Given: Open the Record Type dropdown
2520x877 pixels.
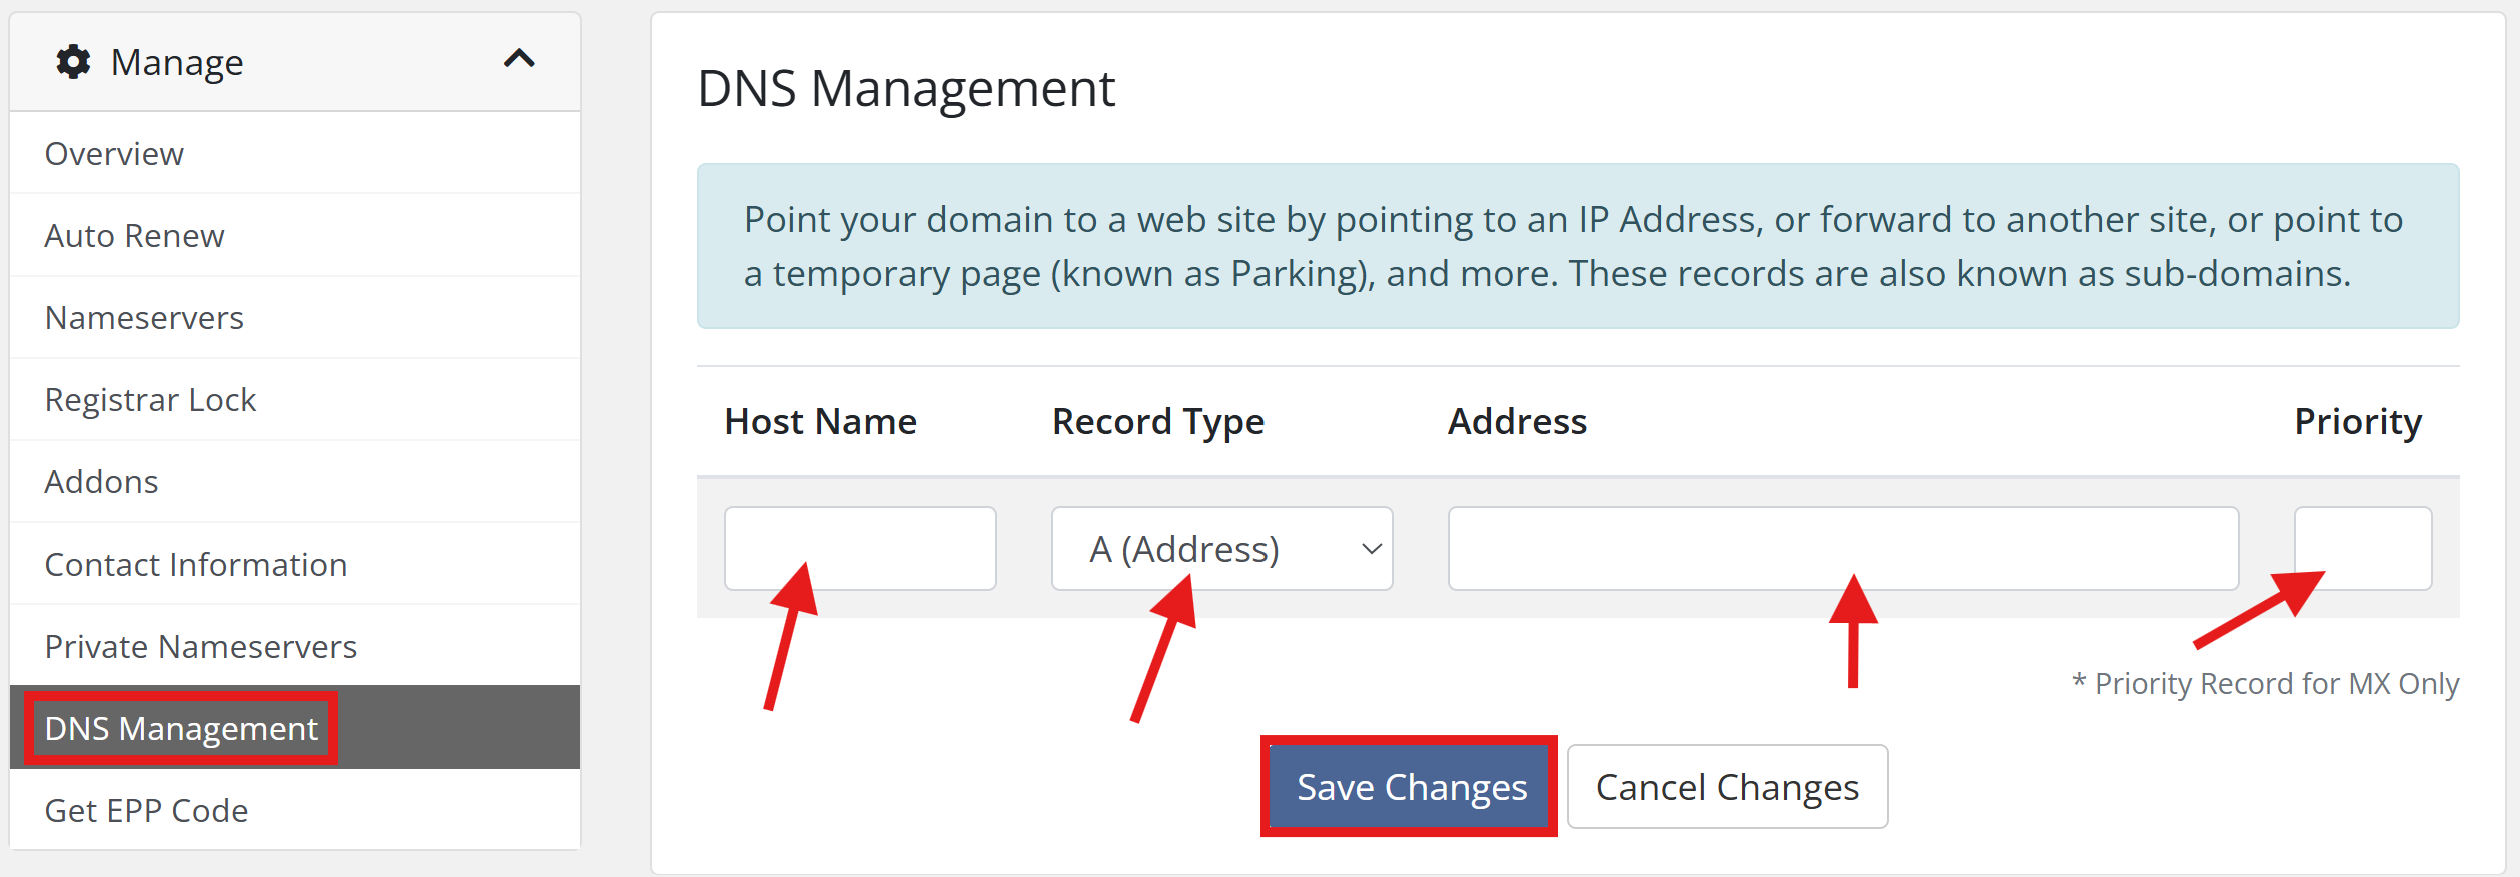Looking at the screenshot, I should [1221, 549].
